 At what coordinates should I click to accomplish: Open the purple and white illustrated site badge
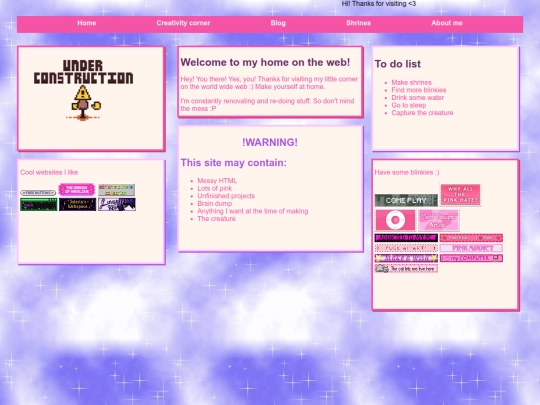tap(117, 204)
